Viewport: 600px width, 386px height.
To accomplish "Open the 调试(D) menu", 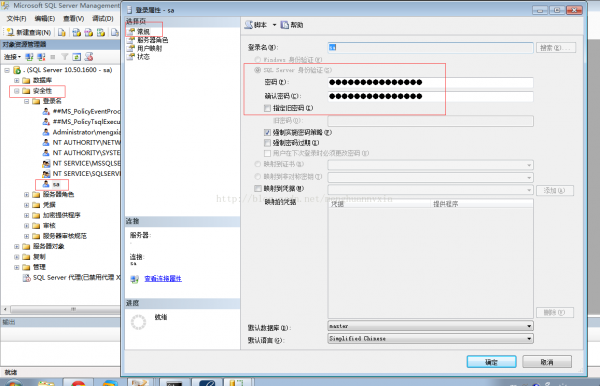I will 103,18.
